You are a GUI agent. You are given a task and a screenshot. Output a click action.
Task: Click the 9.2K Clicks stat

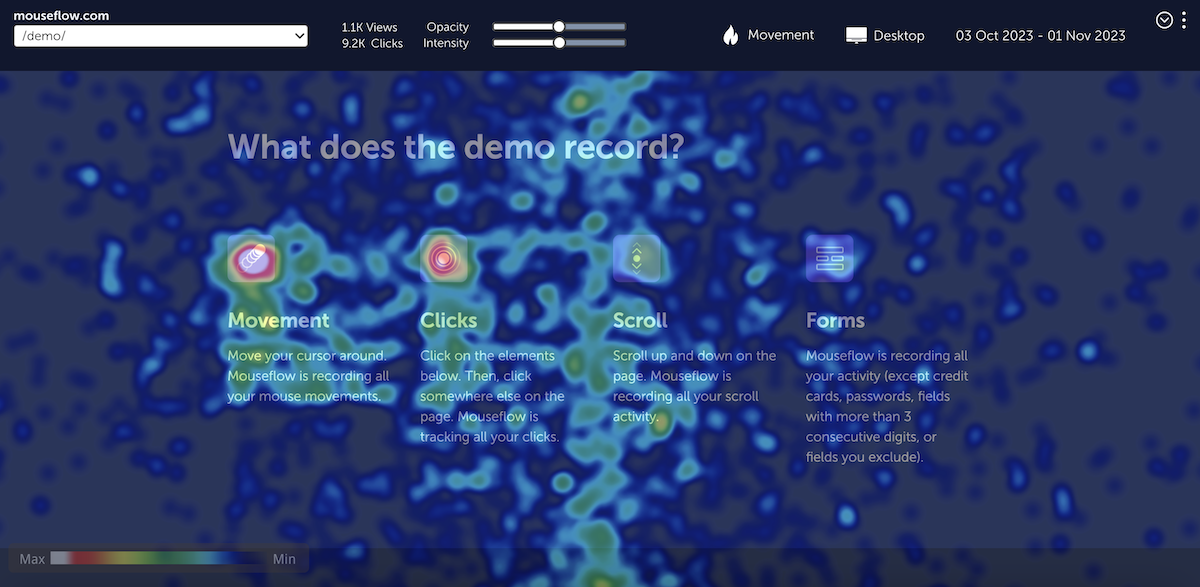point(372,42)
